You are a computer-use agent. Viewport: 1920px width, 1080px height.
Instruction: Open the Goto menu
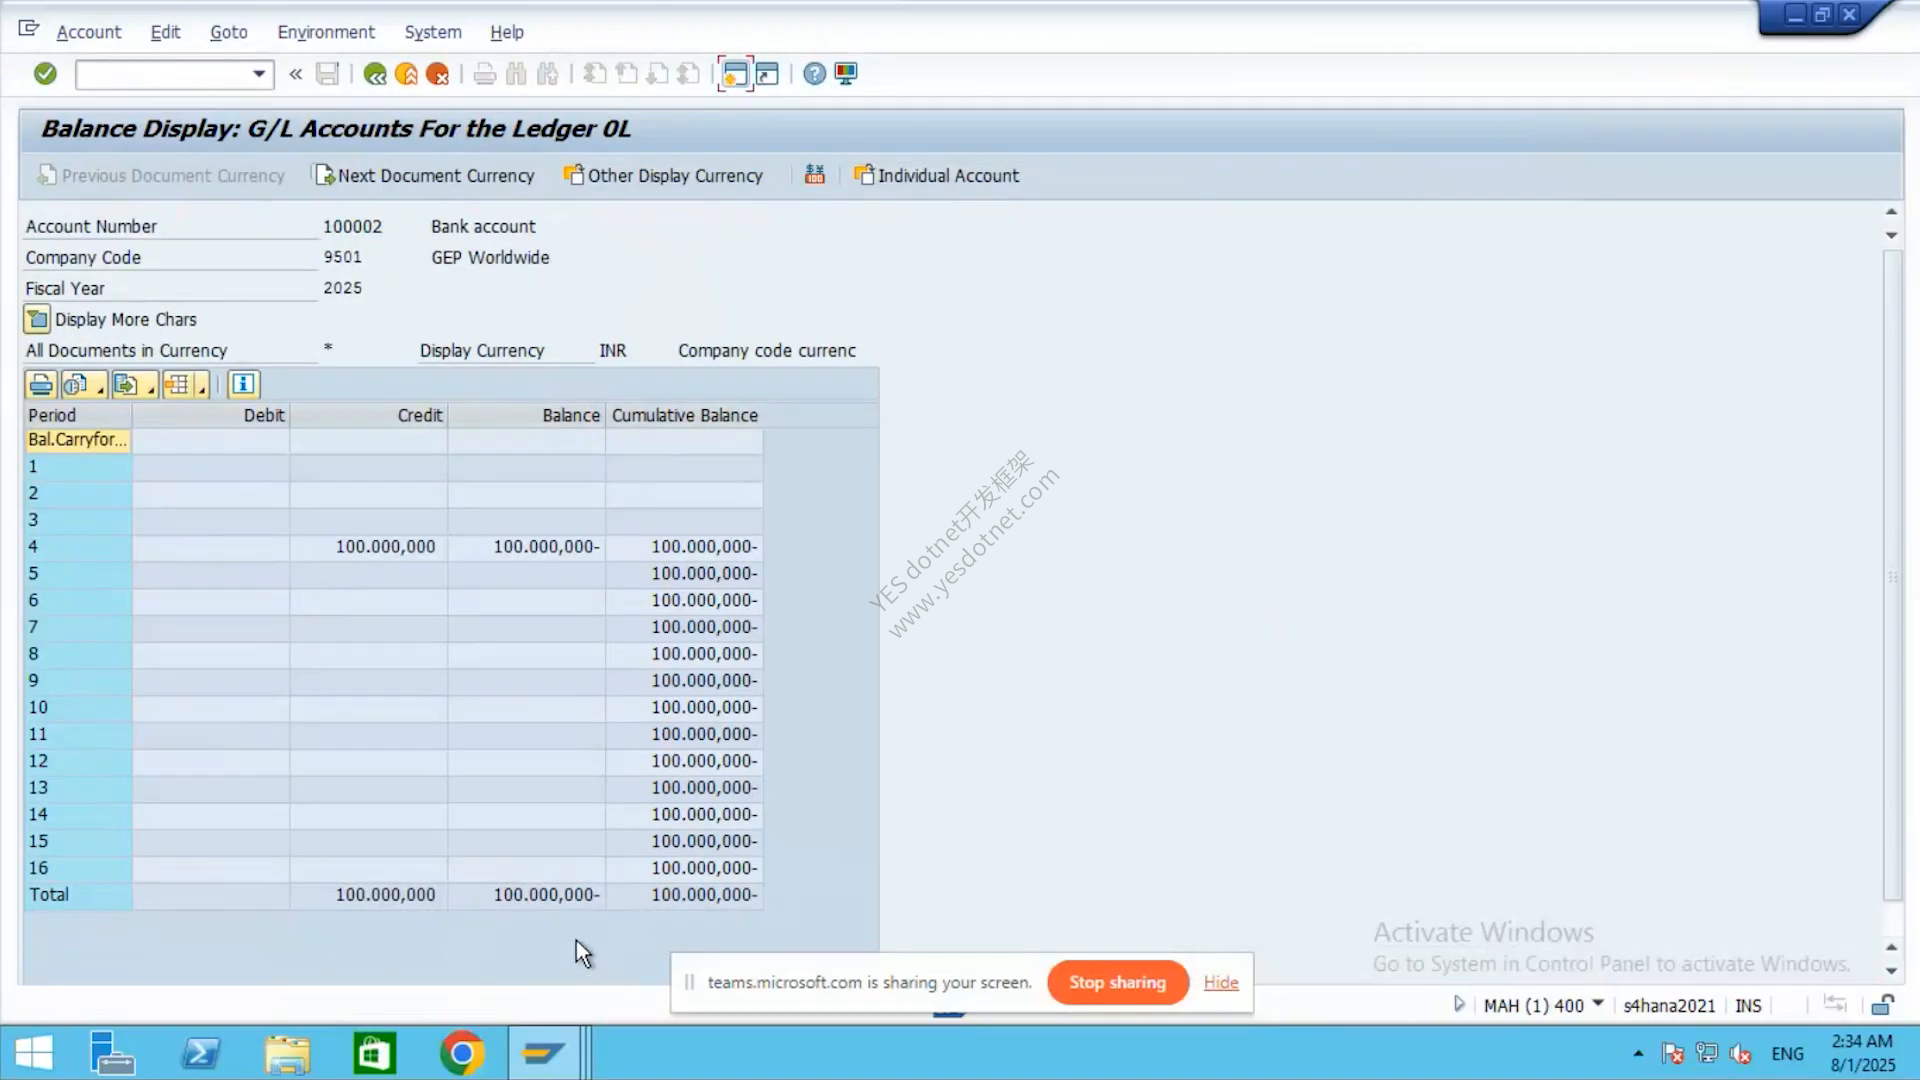click(229, 32)
